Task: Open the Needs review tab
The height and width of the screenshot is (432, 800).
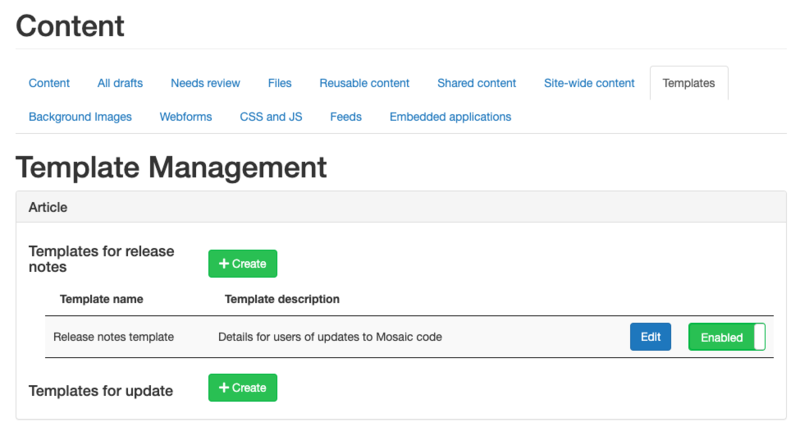Action: 205,83
